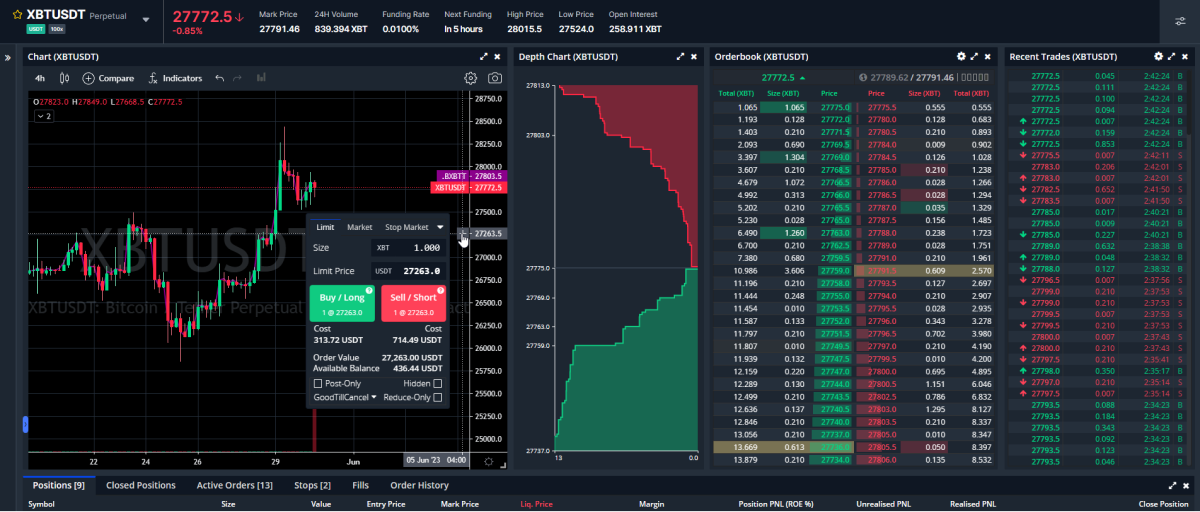The image size is (1200, 512).
Task: Open the Positions [9] tab
Action: click(x=59, y=485)
